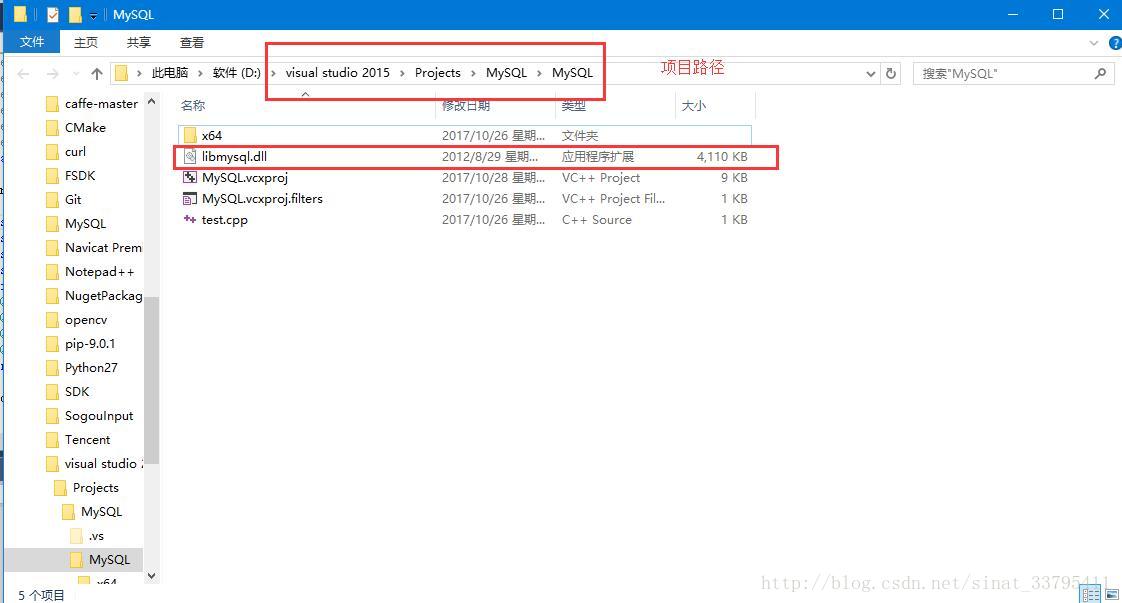
Task: Click the navigation pane scrollbar thumb
Action: pos(151,380)
